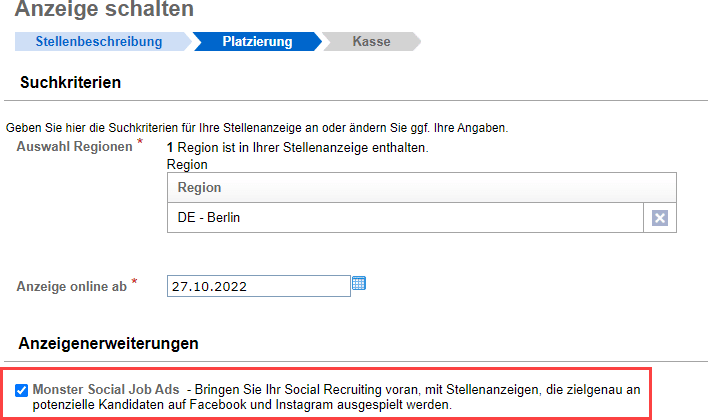The image size is (708, 420).
Task: Click the Monster Social Job Ads label
Action: 106,389
